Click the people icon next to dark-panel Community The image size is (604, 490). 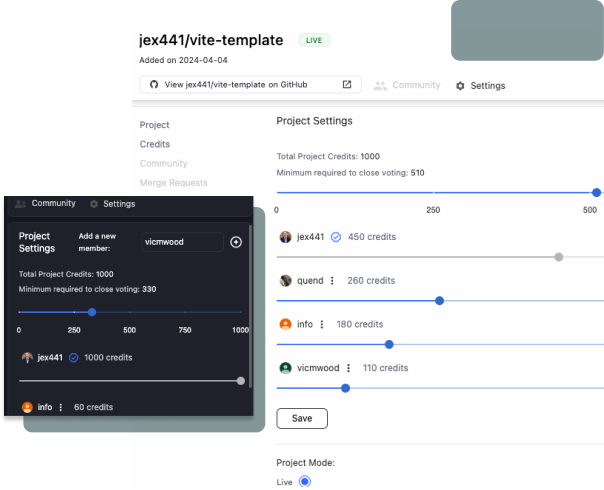click(x=21, y=204)
